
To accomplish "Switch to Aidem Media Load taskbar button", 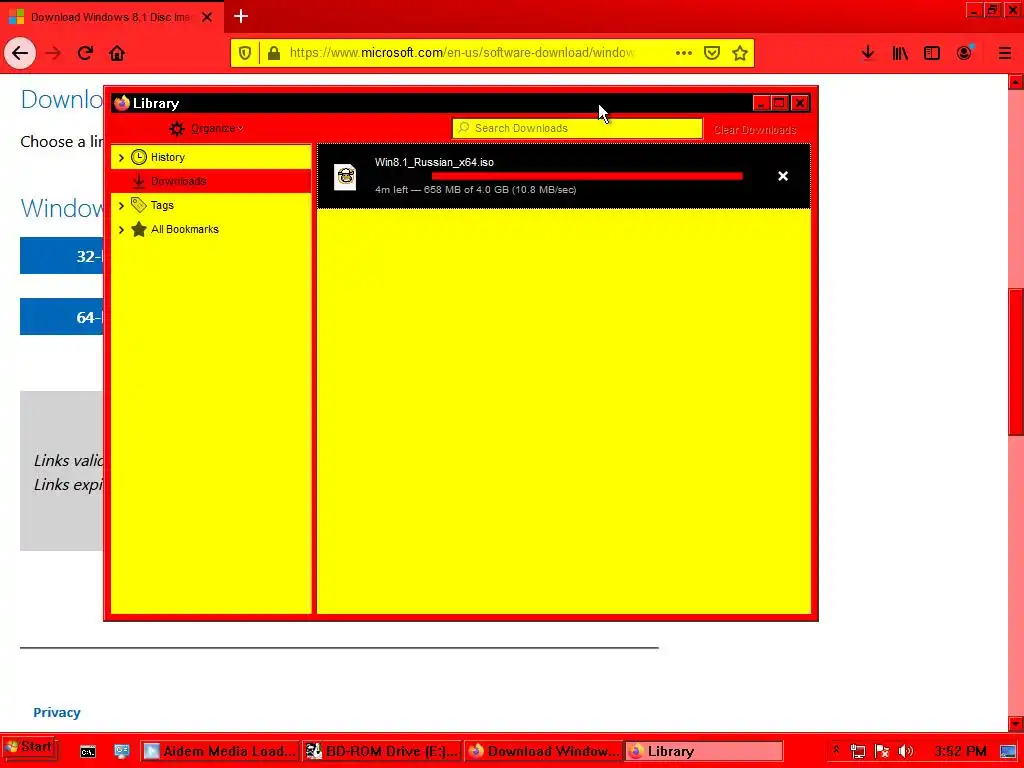I will coord(219,752).
